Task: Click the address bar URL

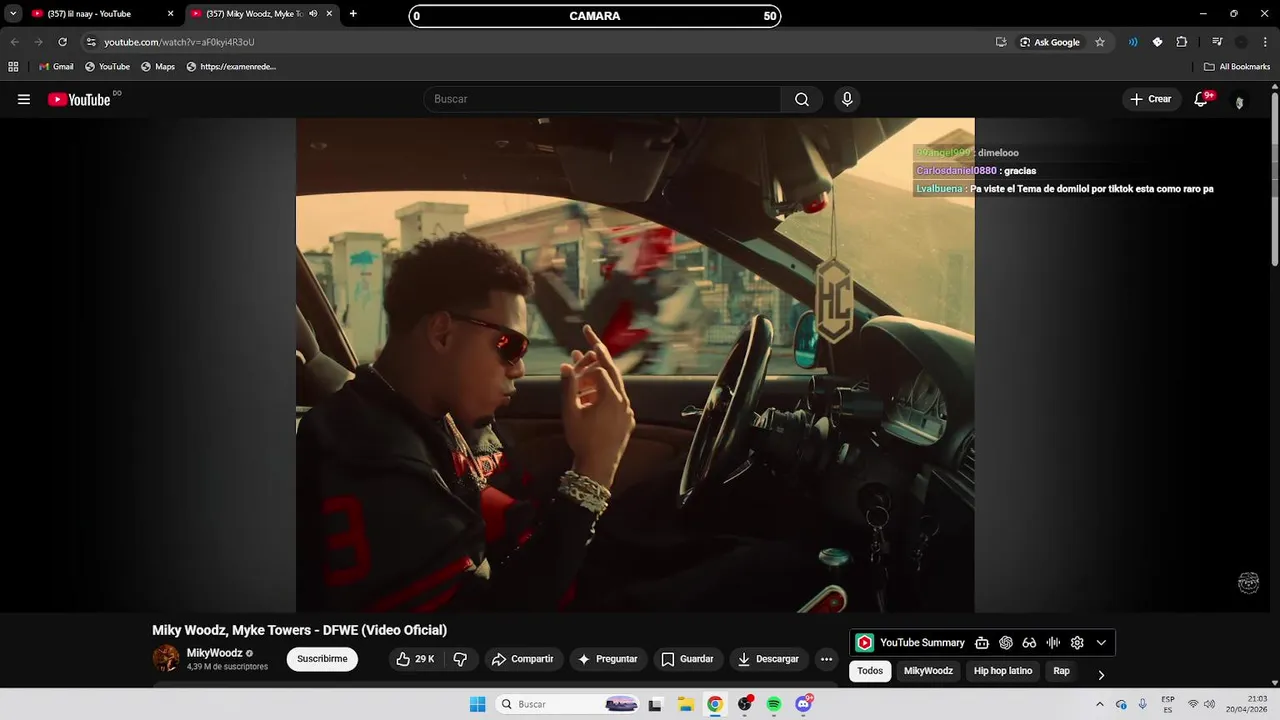Action: coord(179,42)
